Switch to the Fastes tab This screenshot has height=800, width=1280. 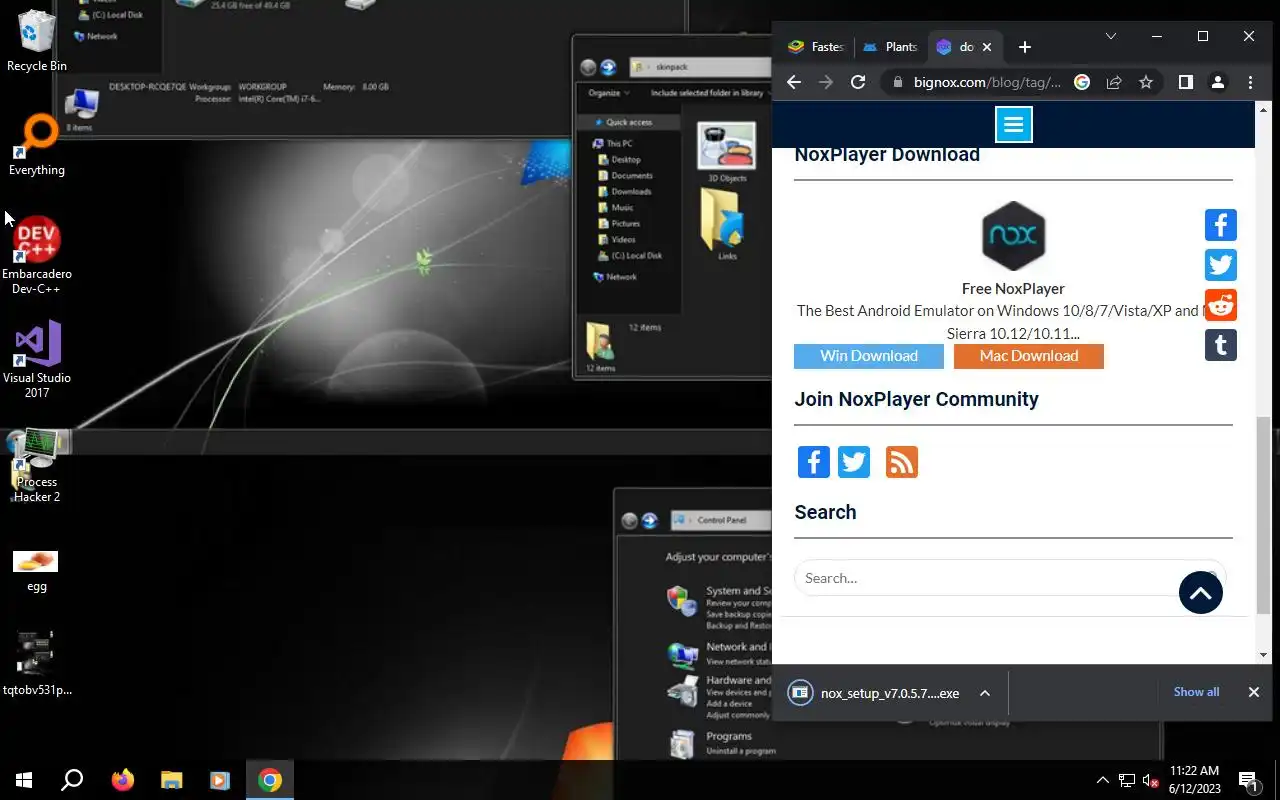[x=816, y=47]
